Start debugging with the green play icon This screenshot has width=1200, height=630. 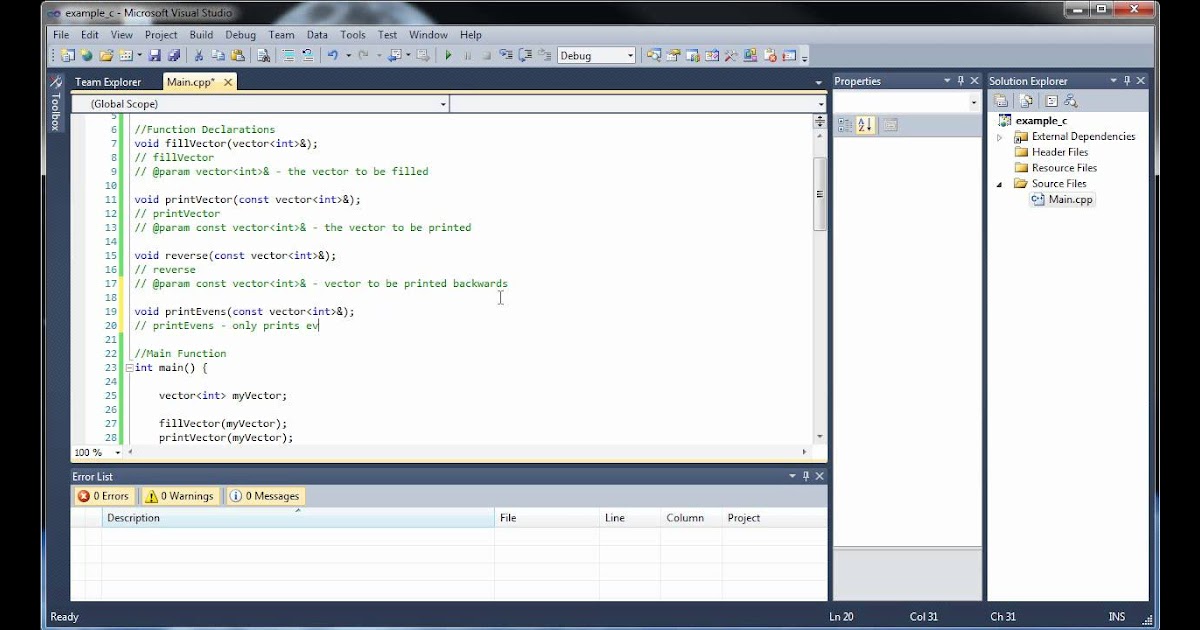pyautogui.click(x=448, y=56)
